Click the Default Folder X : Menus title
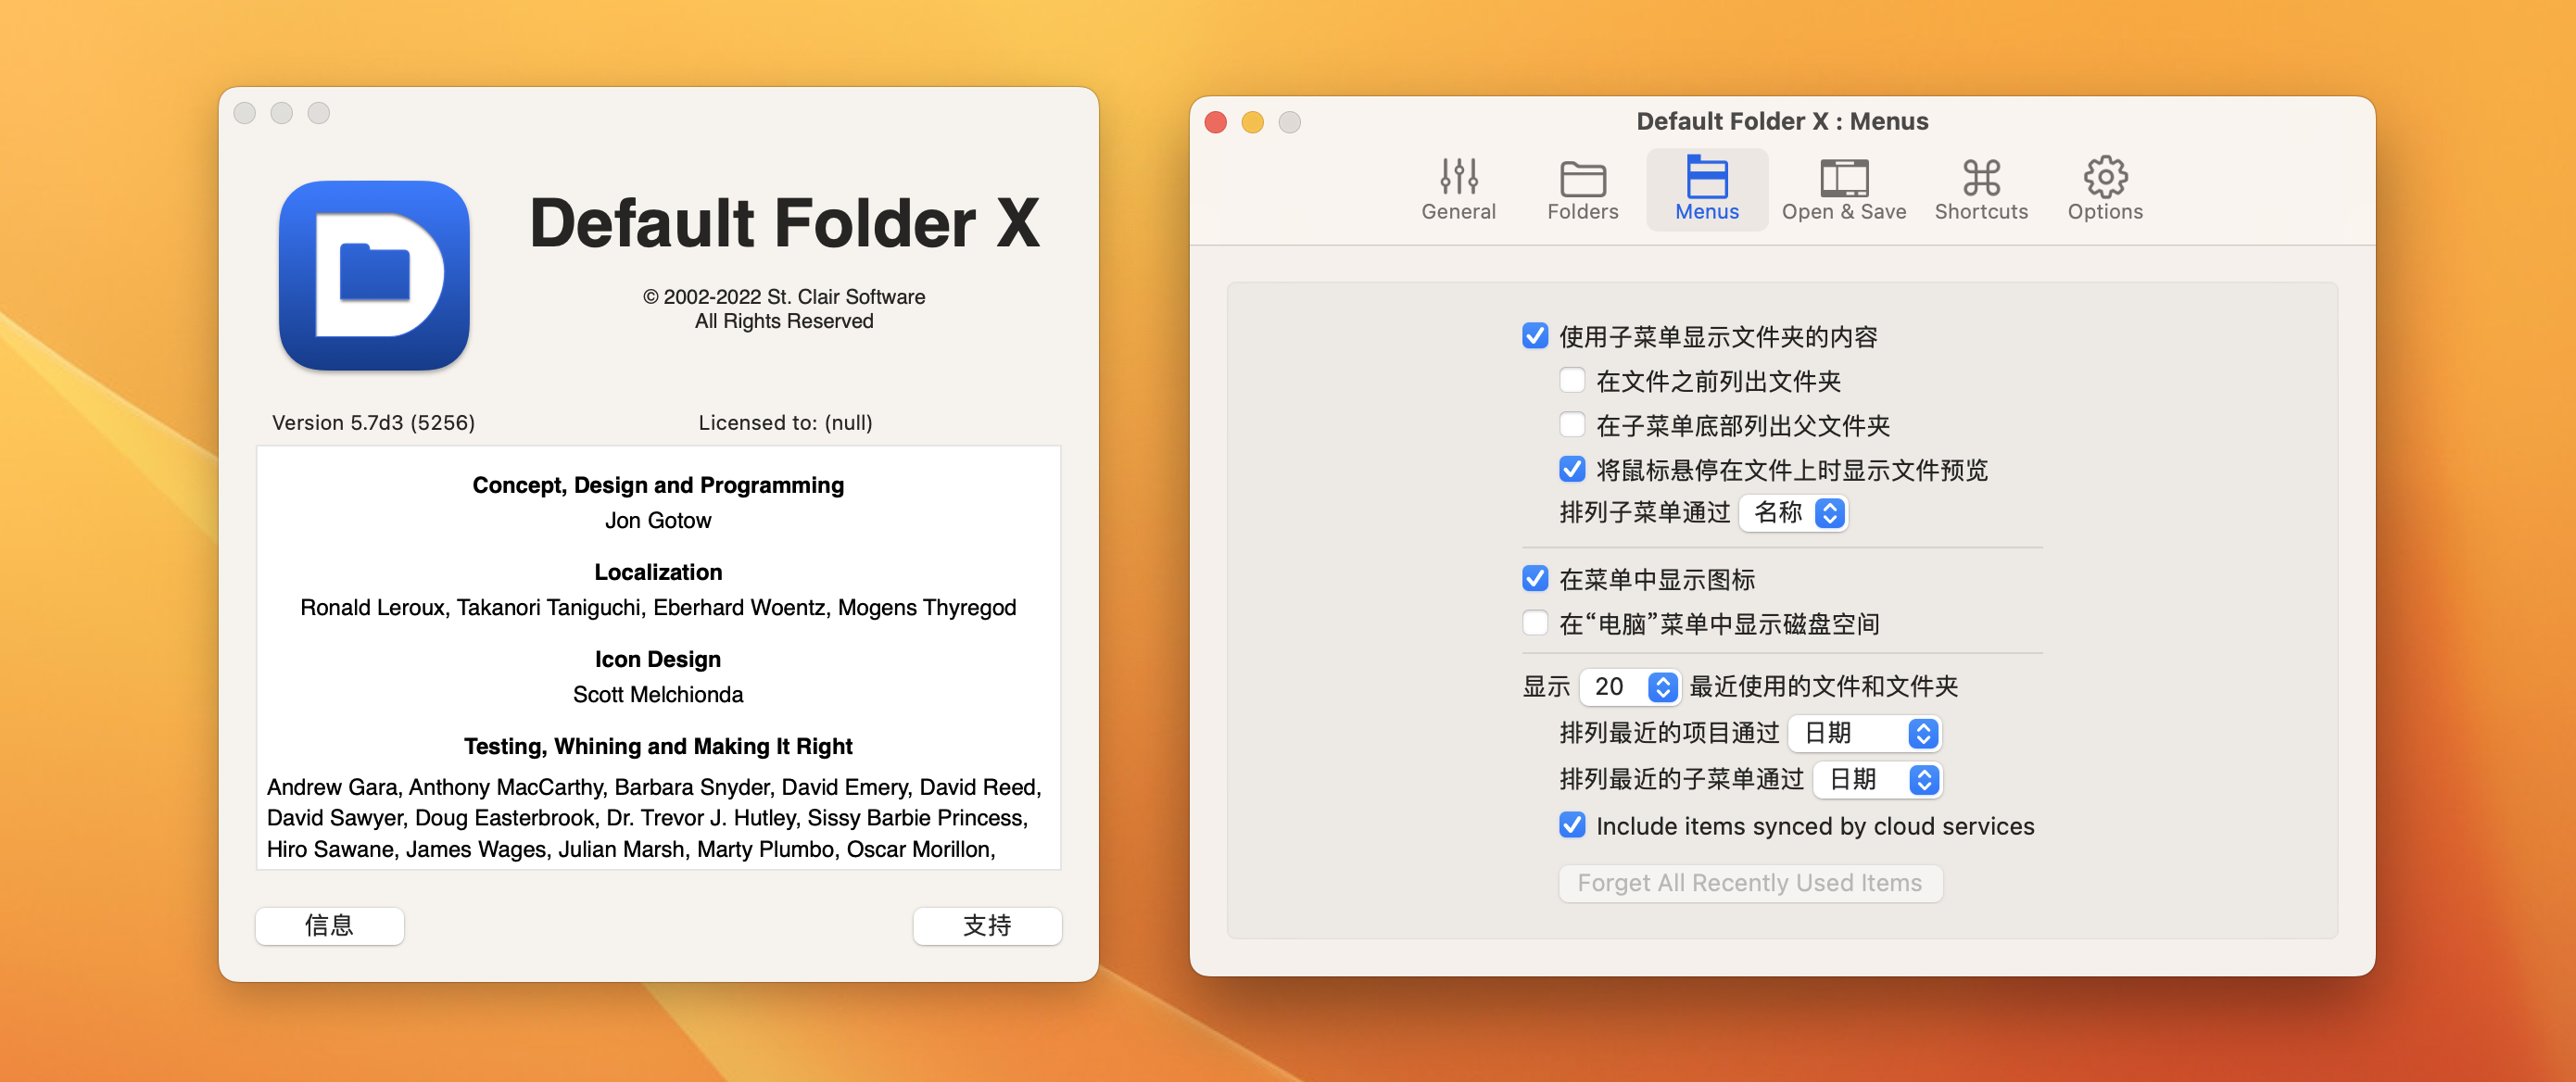2576x1082 pixels. coord(1781,121)
